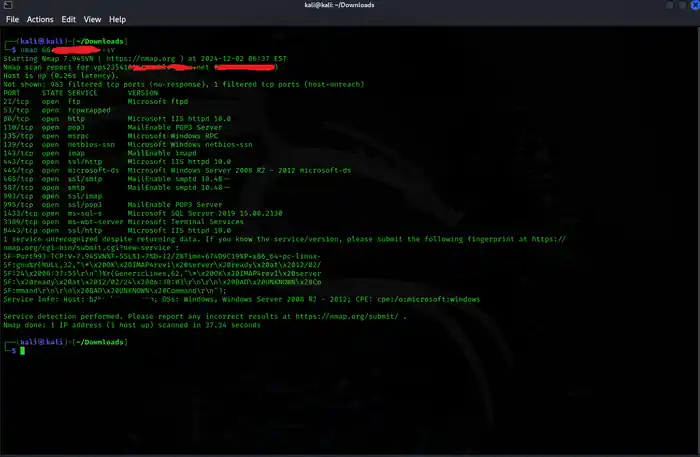Screen dimensions: 700x457
Task: Close the terminal window with the blue button
Action: point(696,5)
